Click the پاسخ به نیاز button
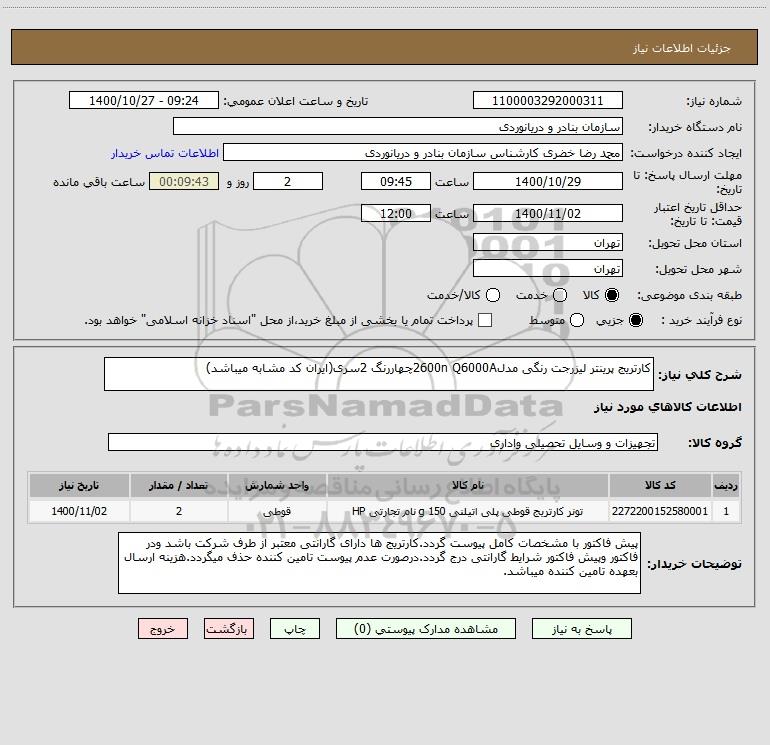Image resolution: width=770 pixels, height=745 pixels. click(x=581, y=629)
